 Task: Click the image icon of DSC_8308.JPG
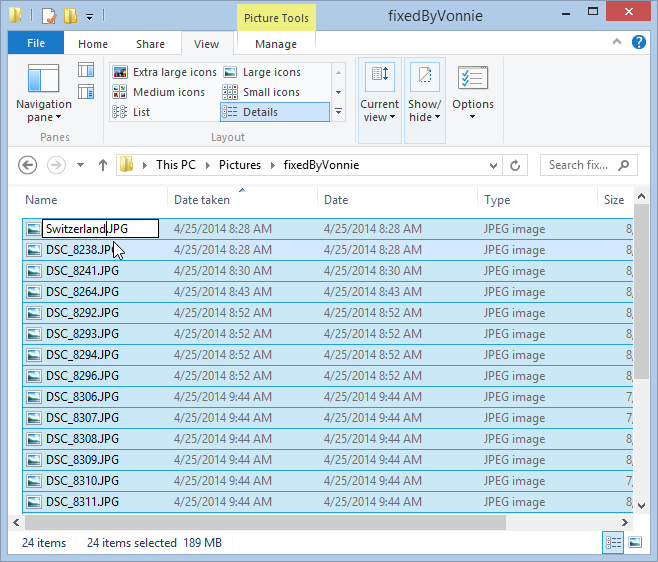pyautogui.click(x=34, y=439)
